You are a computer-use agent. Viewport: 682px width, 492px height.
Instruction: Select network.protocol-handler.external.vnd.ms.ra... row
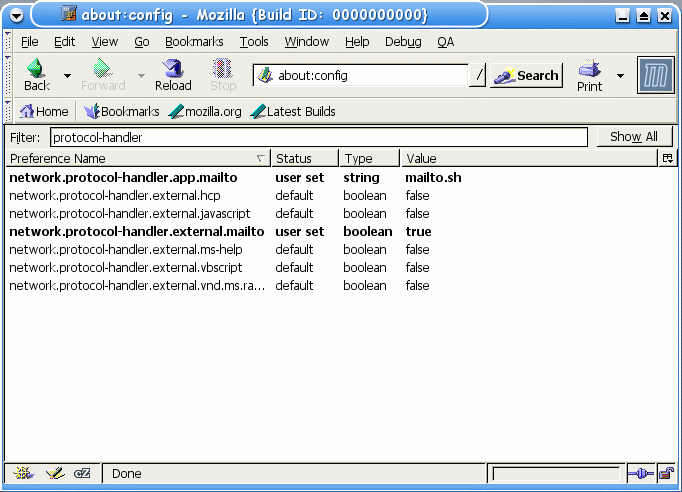(341, 285)
